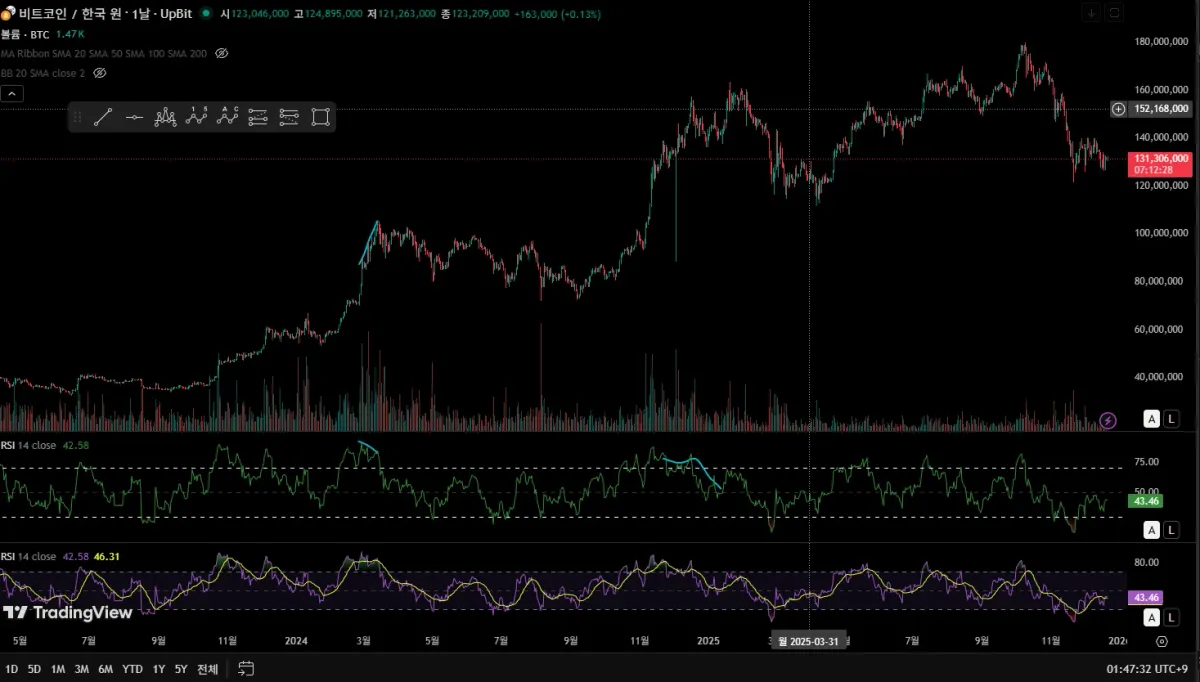Viewport: 1200px width, 682px height.
Task: Click the purple-pane RSI 14 close 46.31 legend
Action: [60, 556]
